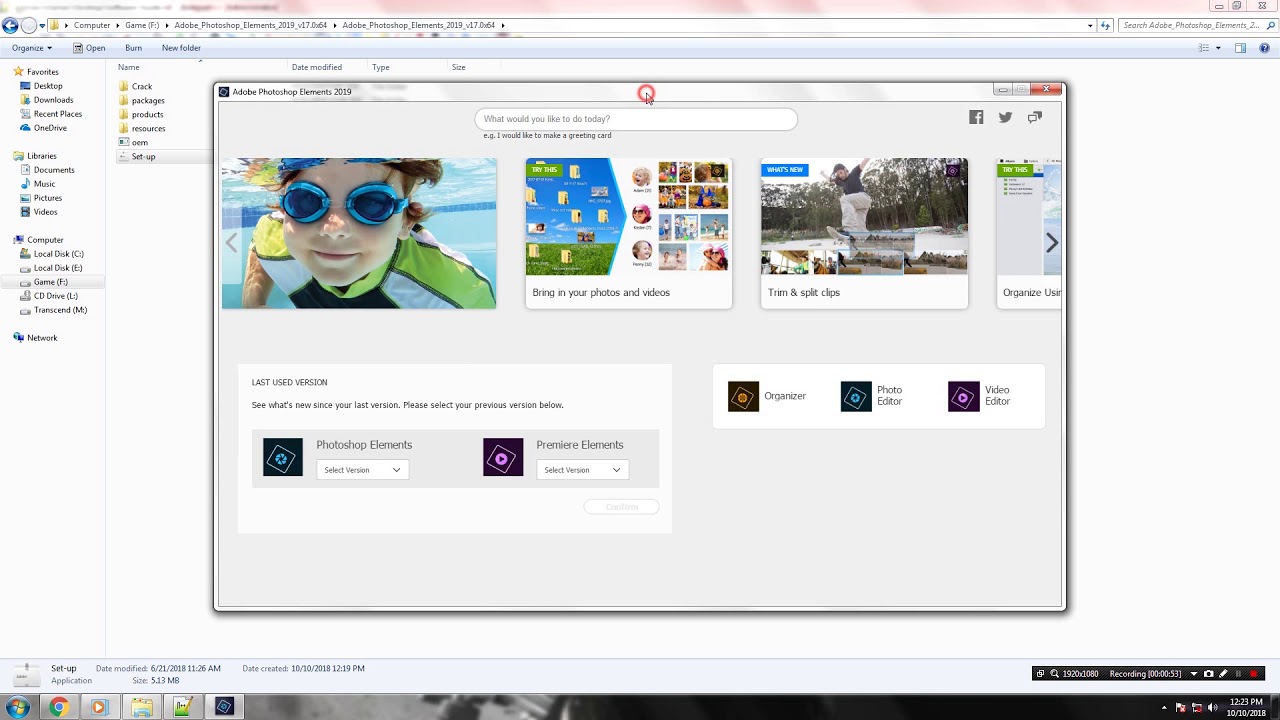Open the Organizer app icon
This screenshot has height=720, width=1280.
(743, 397)
